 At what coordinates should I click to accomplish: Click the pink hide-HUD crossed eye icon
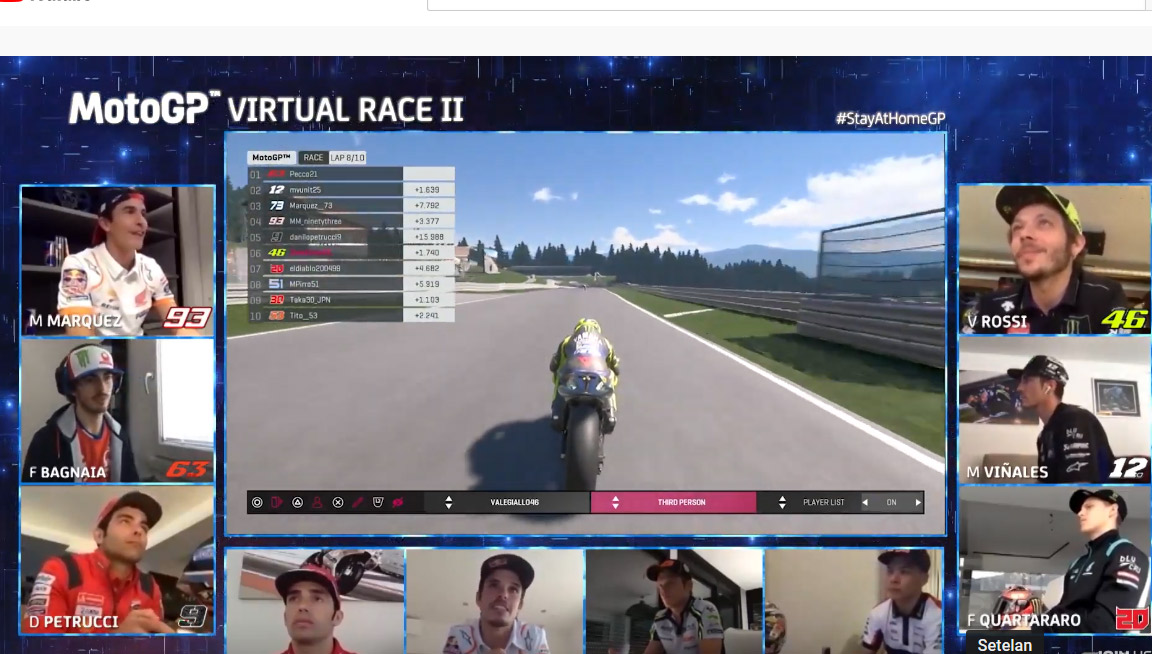click(x=398, y=503)
